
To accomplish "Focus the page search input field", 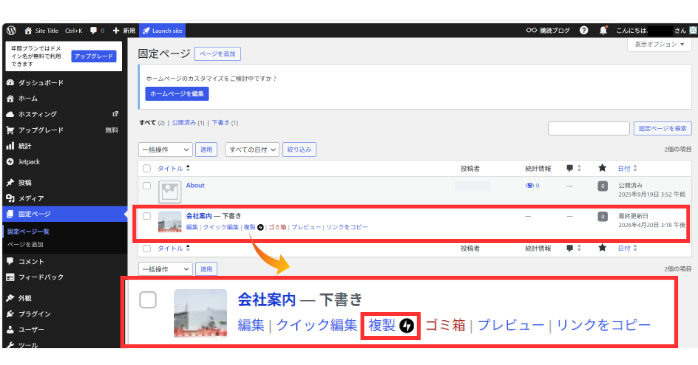I will [x=588, y=128].
